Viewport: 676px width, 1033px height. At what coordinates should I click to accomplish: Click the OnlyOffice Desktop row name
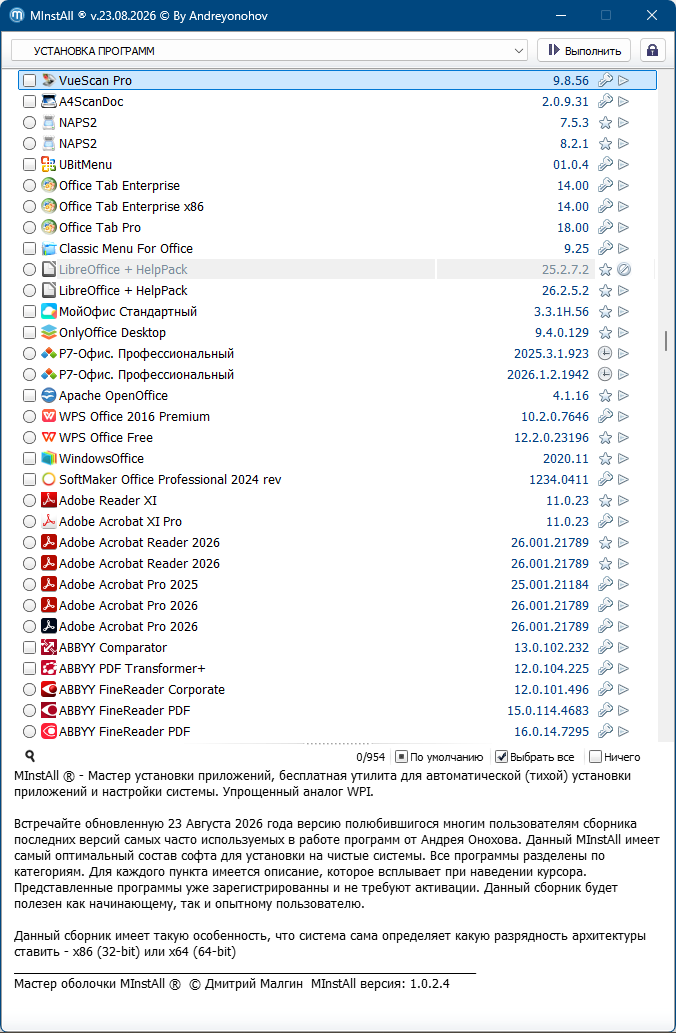pyautogui.click(x=112, y=333)
